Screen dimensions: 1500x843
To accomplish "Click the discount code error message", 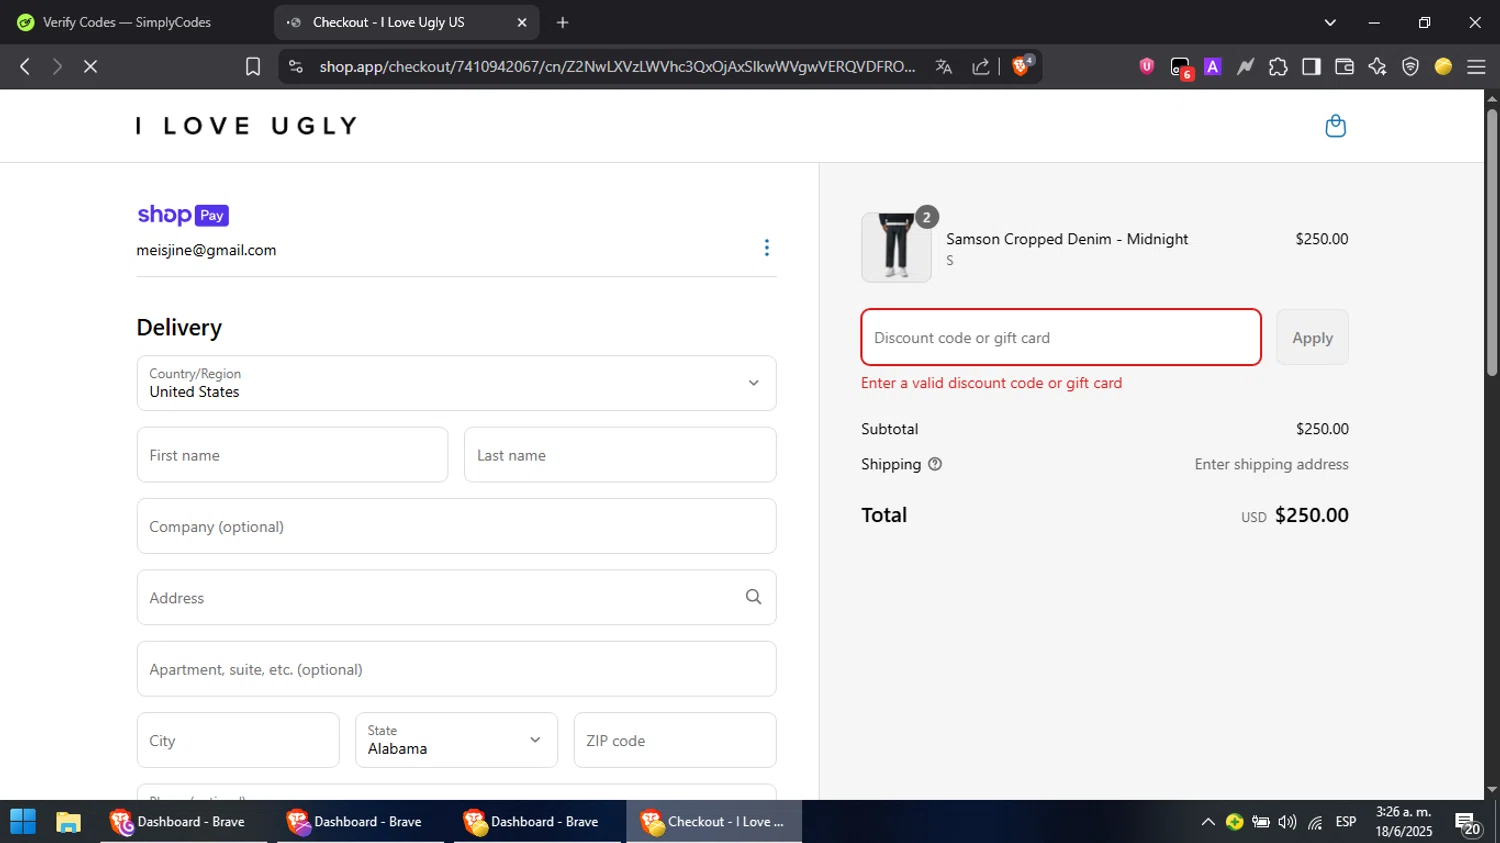I will [991, 383].
